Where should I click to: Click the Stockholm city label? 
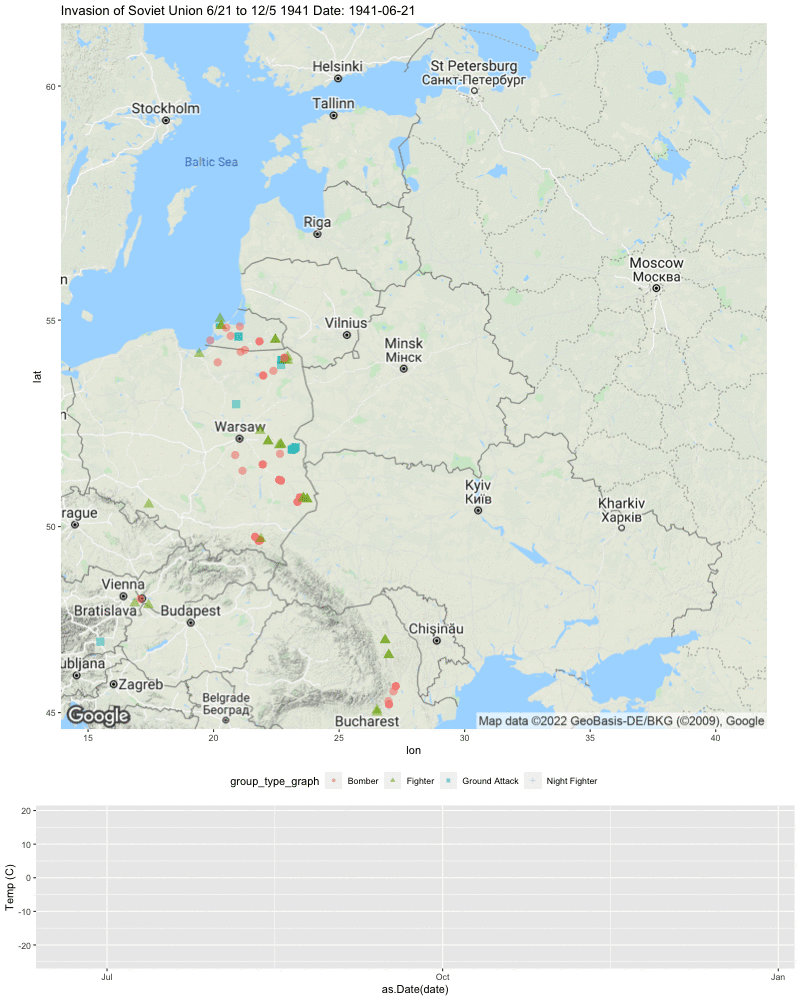click(x=166, y=108)
